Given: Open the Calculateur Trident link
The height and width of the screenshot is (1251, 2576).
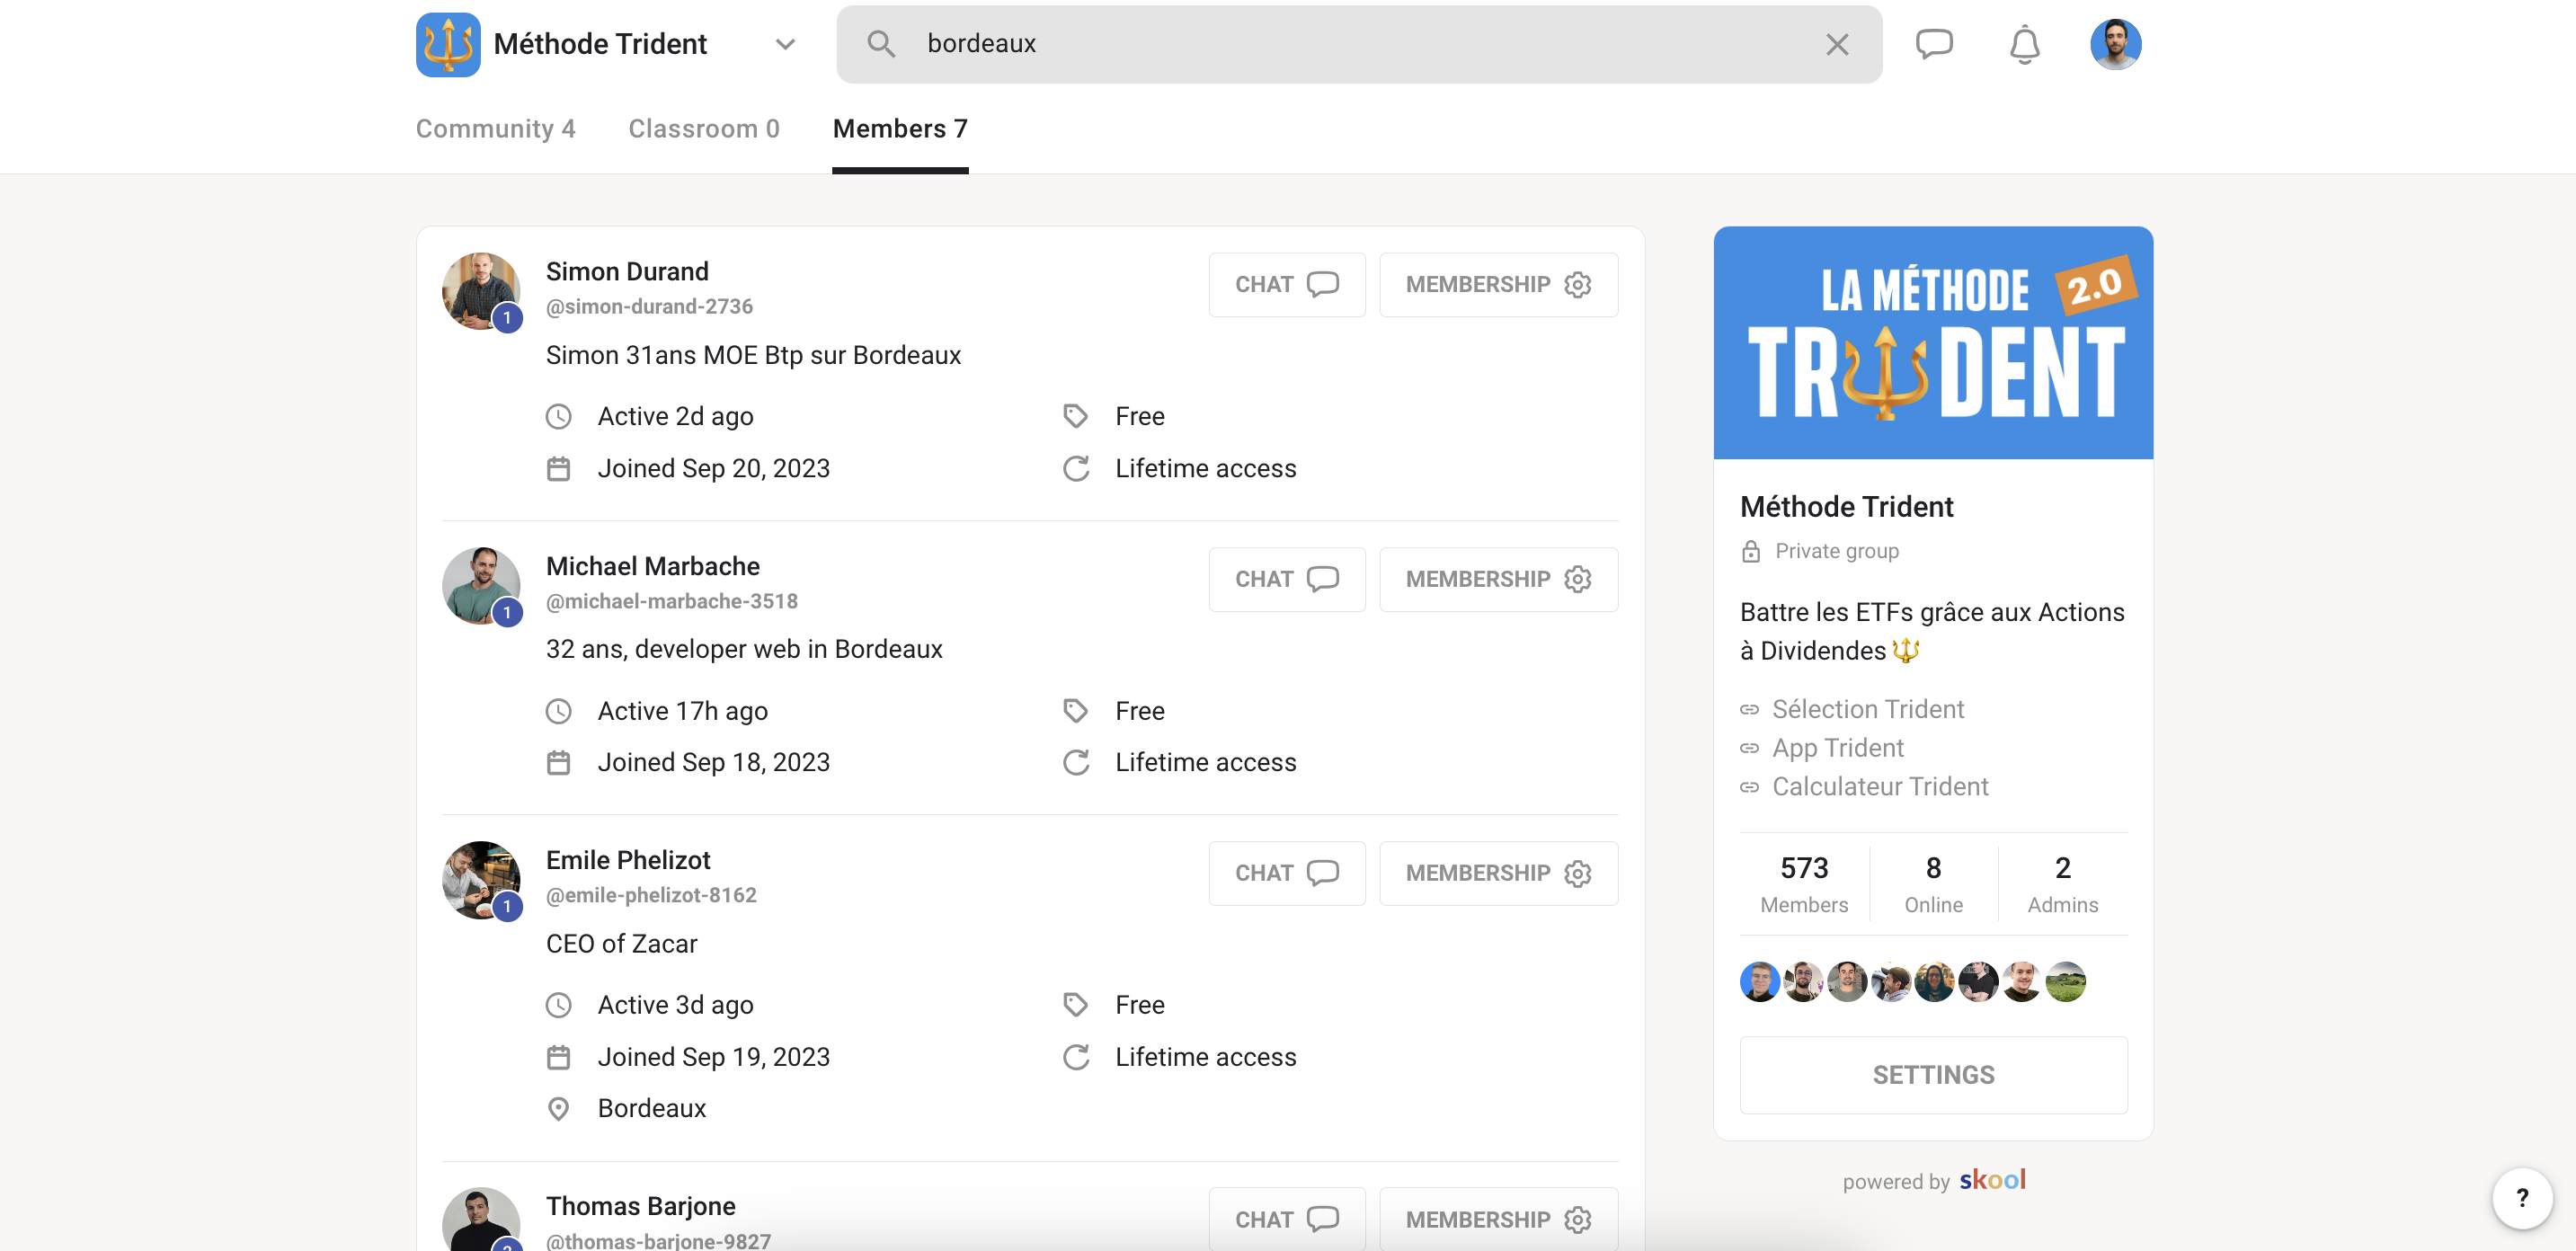Looking at the screenshot, I should click(1880, 787).
